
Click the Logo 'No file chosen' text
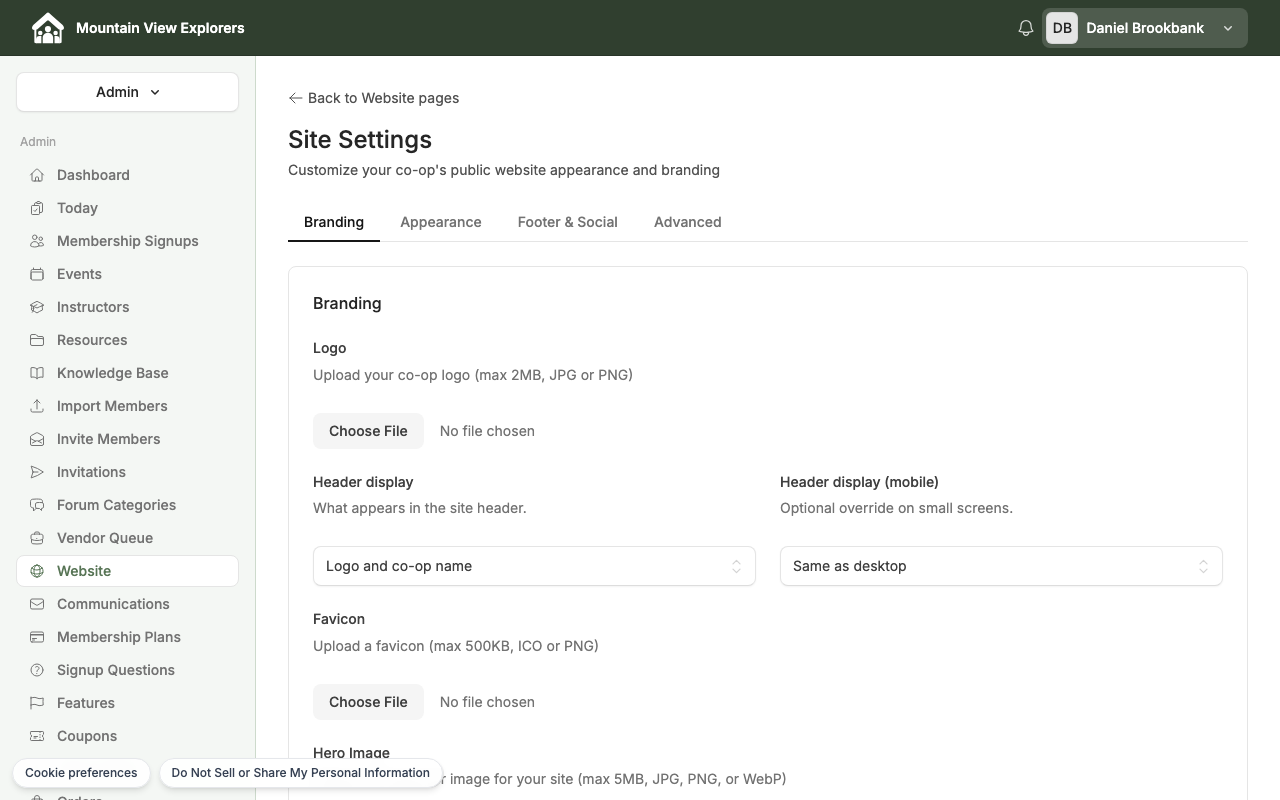point(487,431)
